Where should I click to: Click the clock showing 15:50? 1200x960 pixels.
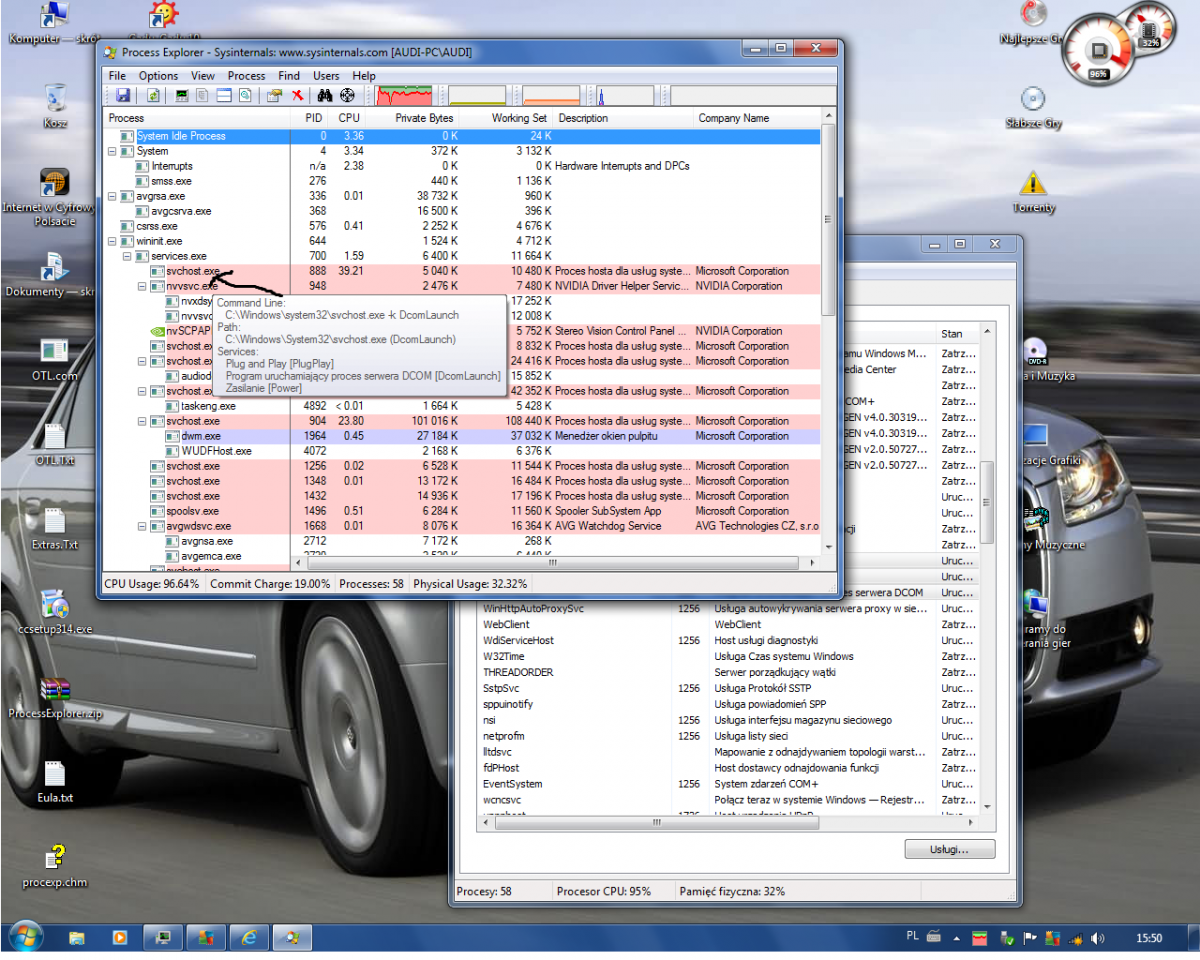[1150, 938]
